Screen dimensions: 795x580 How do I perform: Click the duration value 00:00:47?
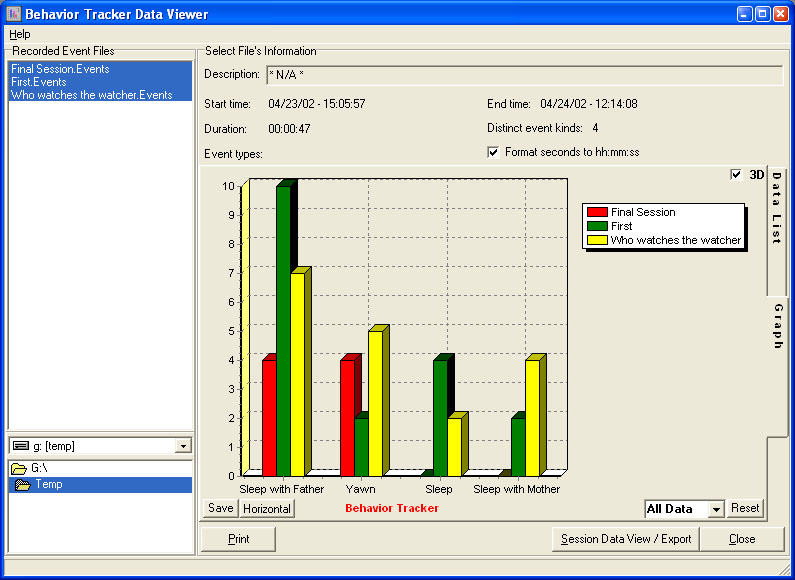[289, 129]
